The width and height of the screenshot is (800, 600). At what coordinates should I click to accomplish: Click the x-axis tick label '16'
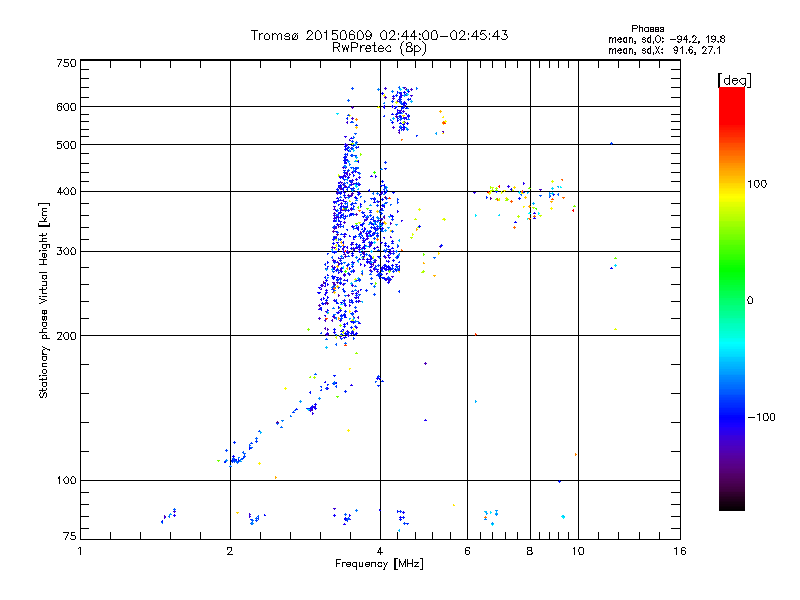pos(680,551)
